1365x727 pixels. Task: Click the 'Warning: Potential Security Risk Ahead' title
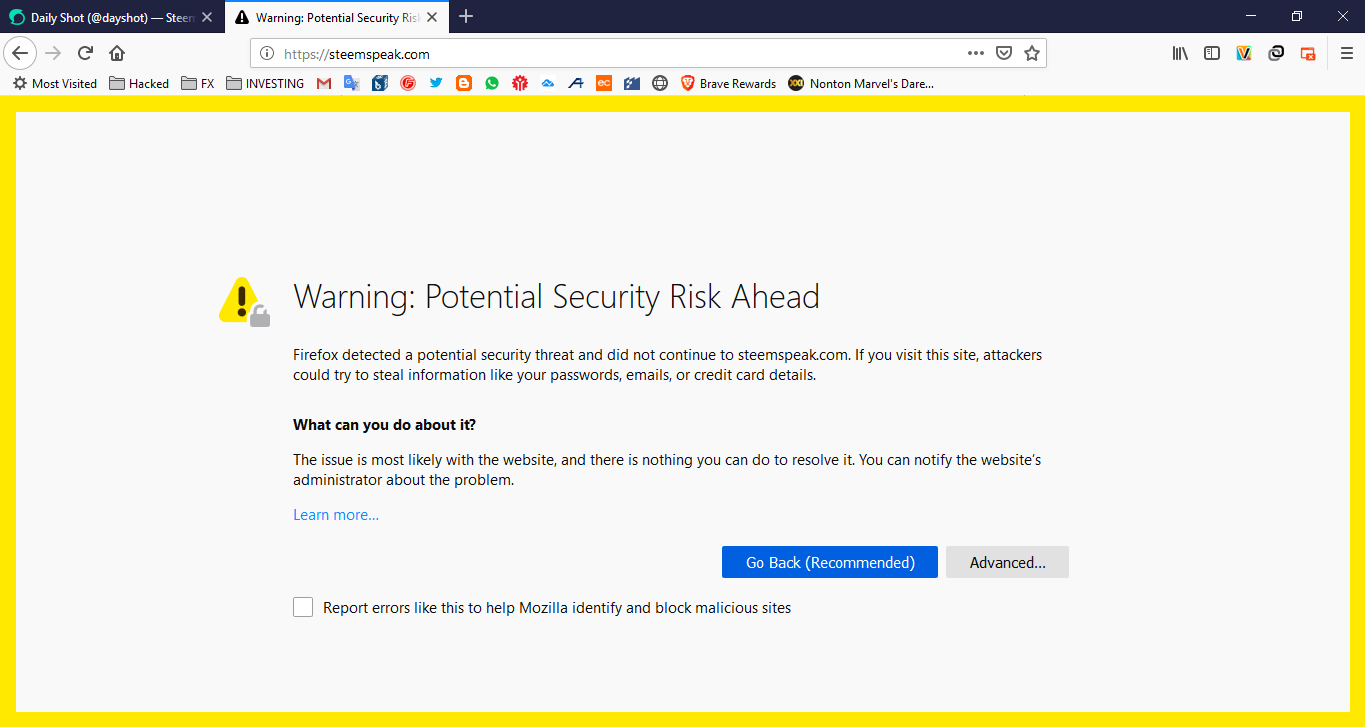tap(556, 297)
